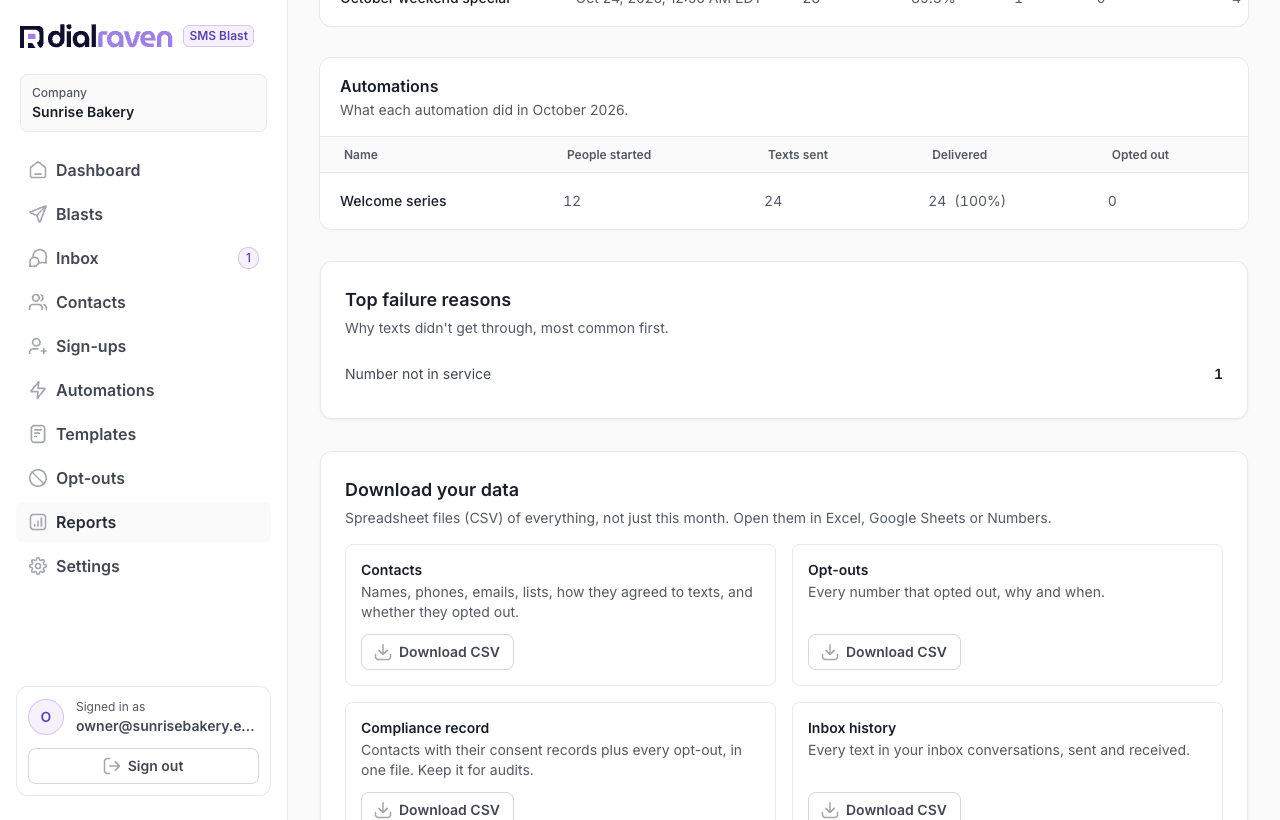
Task: Click the Name column header
Action: point(361,155)
